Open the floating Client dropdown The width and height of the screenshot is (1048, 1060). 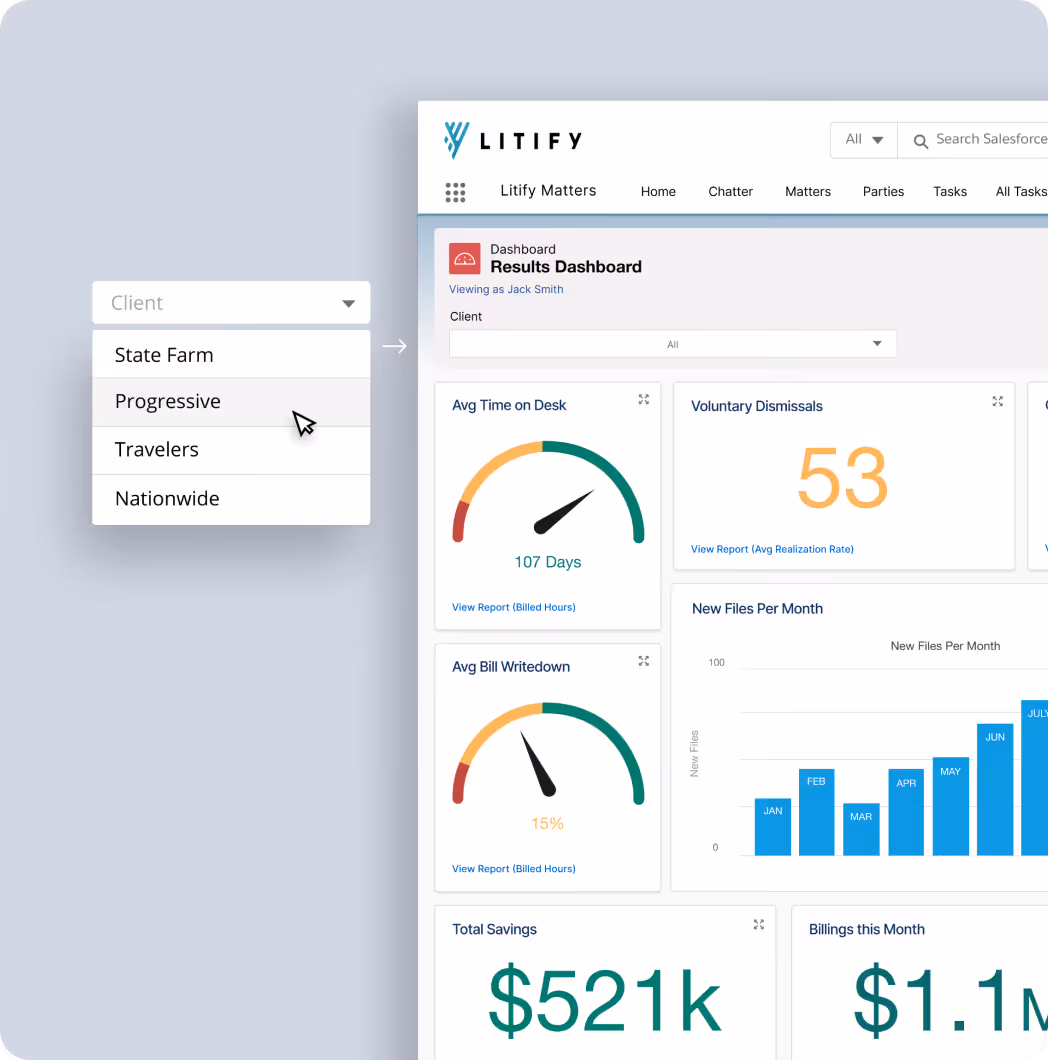(231, 303)
